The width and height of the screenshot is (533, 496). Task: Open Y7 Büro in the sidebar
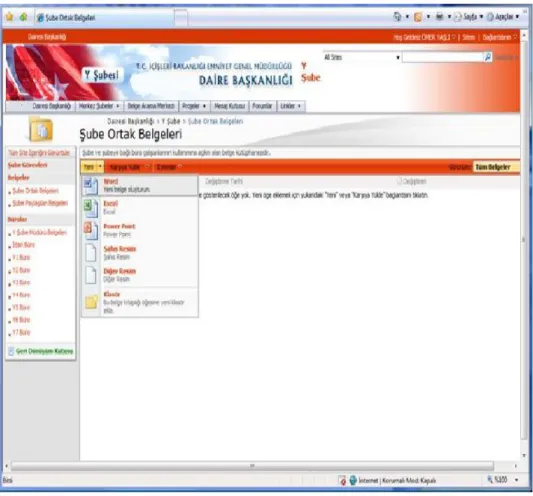click(x=21, y=332)
